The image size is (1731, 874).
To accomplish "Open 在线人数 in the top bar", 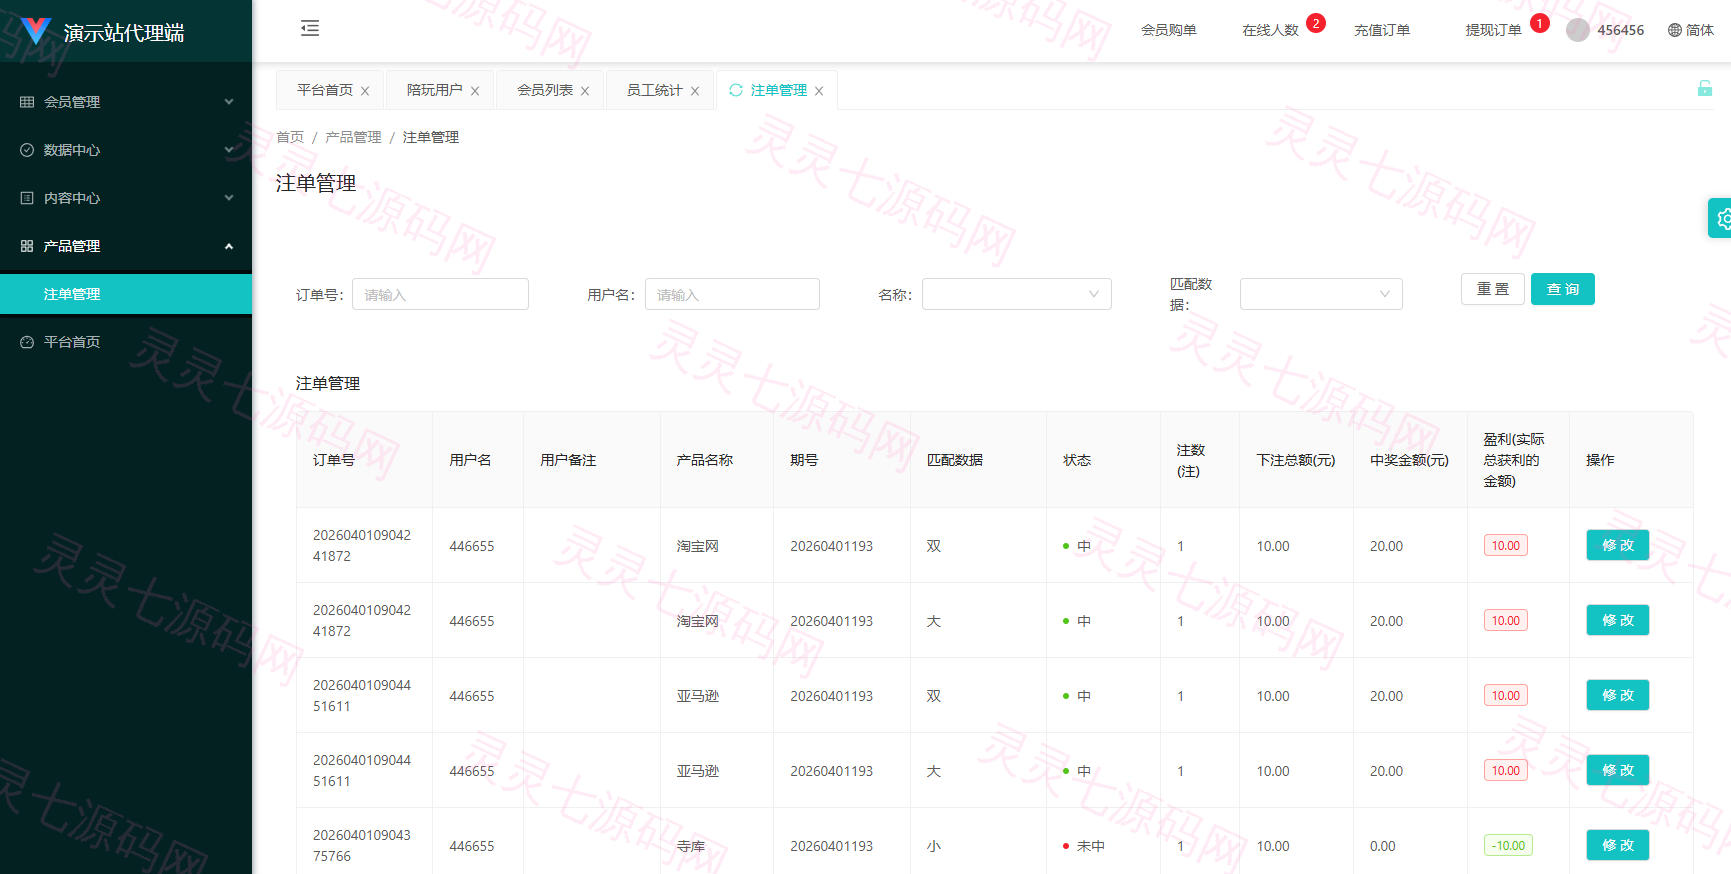I will click(1271, 30).
